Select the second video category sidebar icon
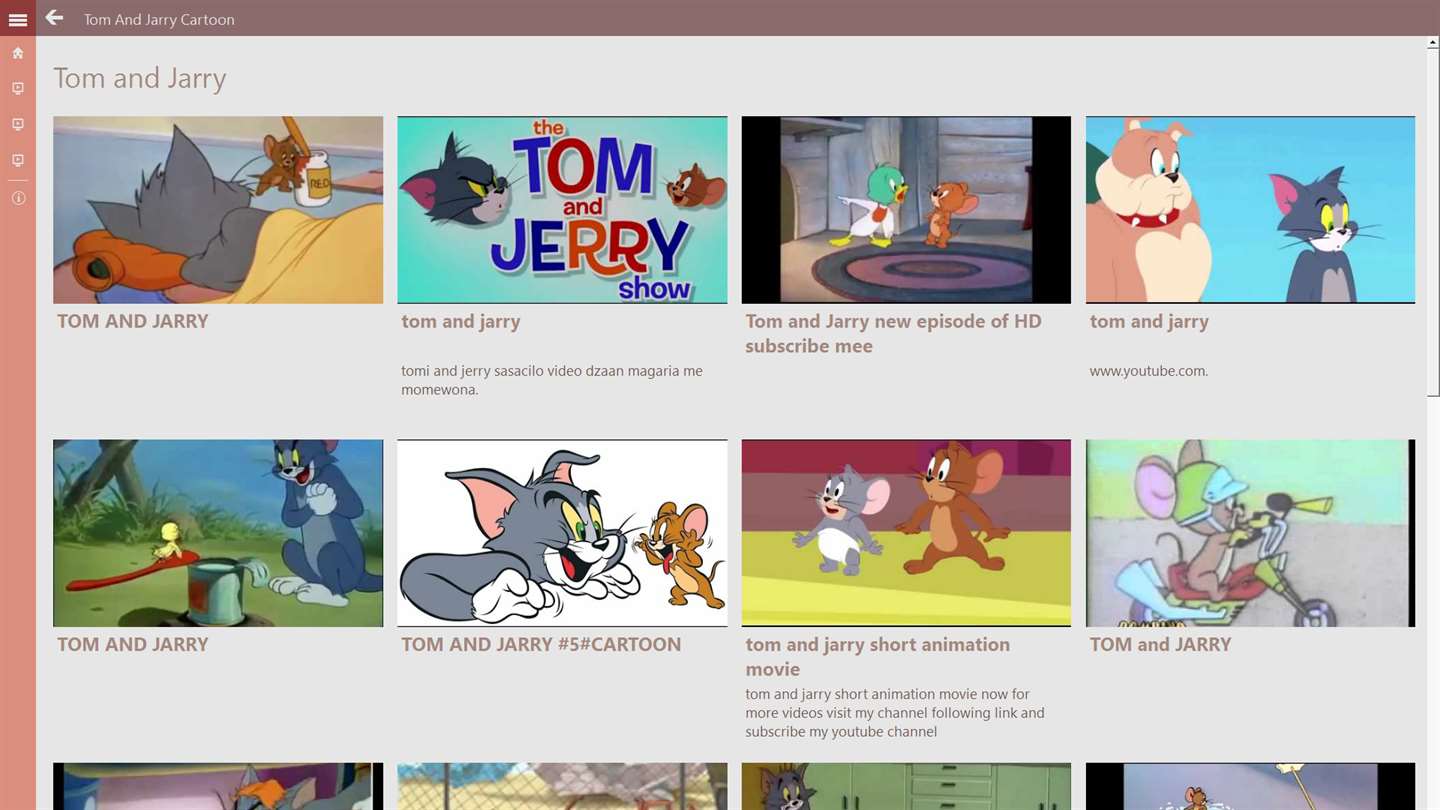 (x=18, y=125)
